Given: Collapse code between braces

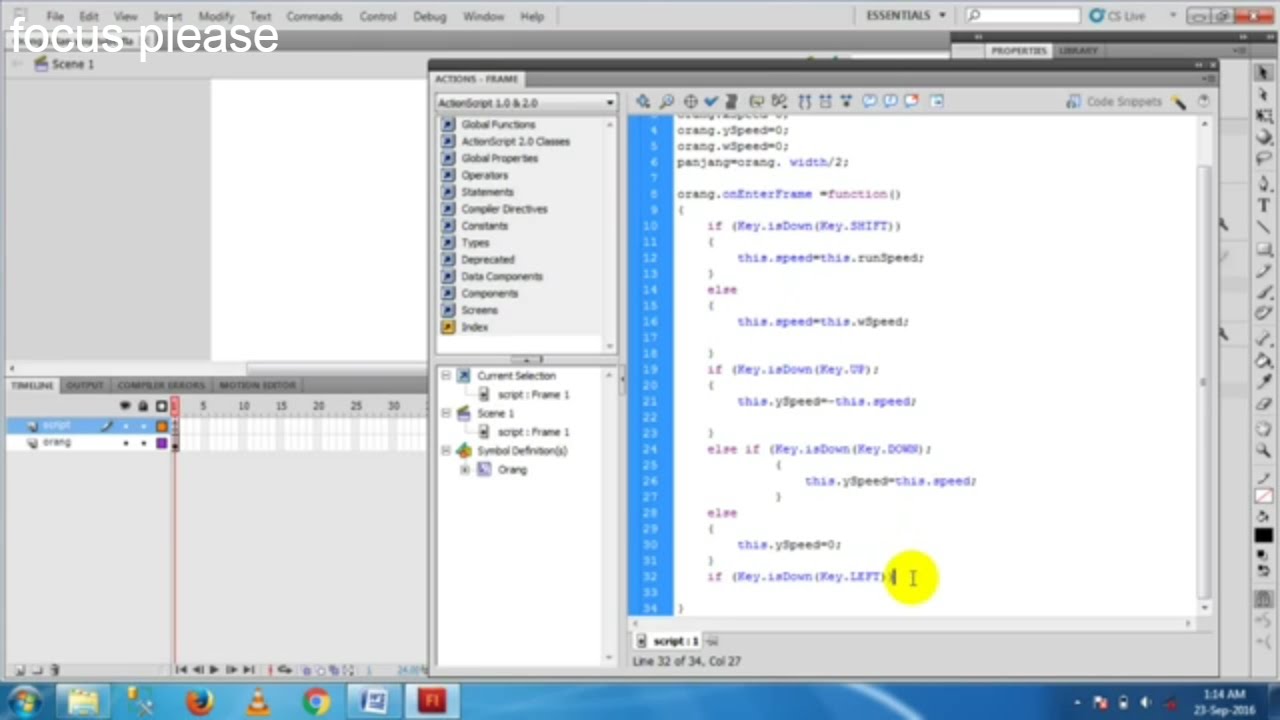Looking at the screenshot, I should (x=805, y=102).
